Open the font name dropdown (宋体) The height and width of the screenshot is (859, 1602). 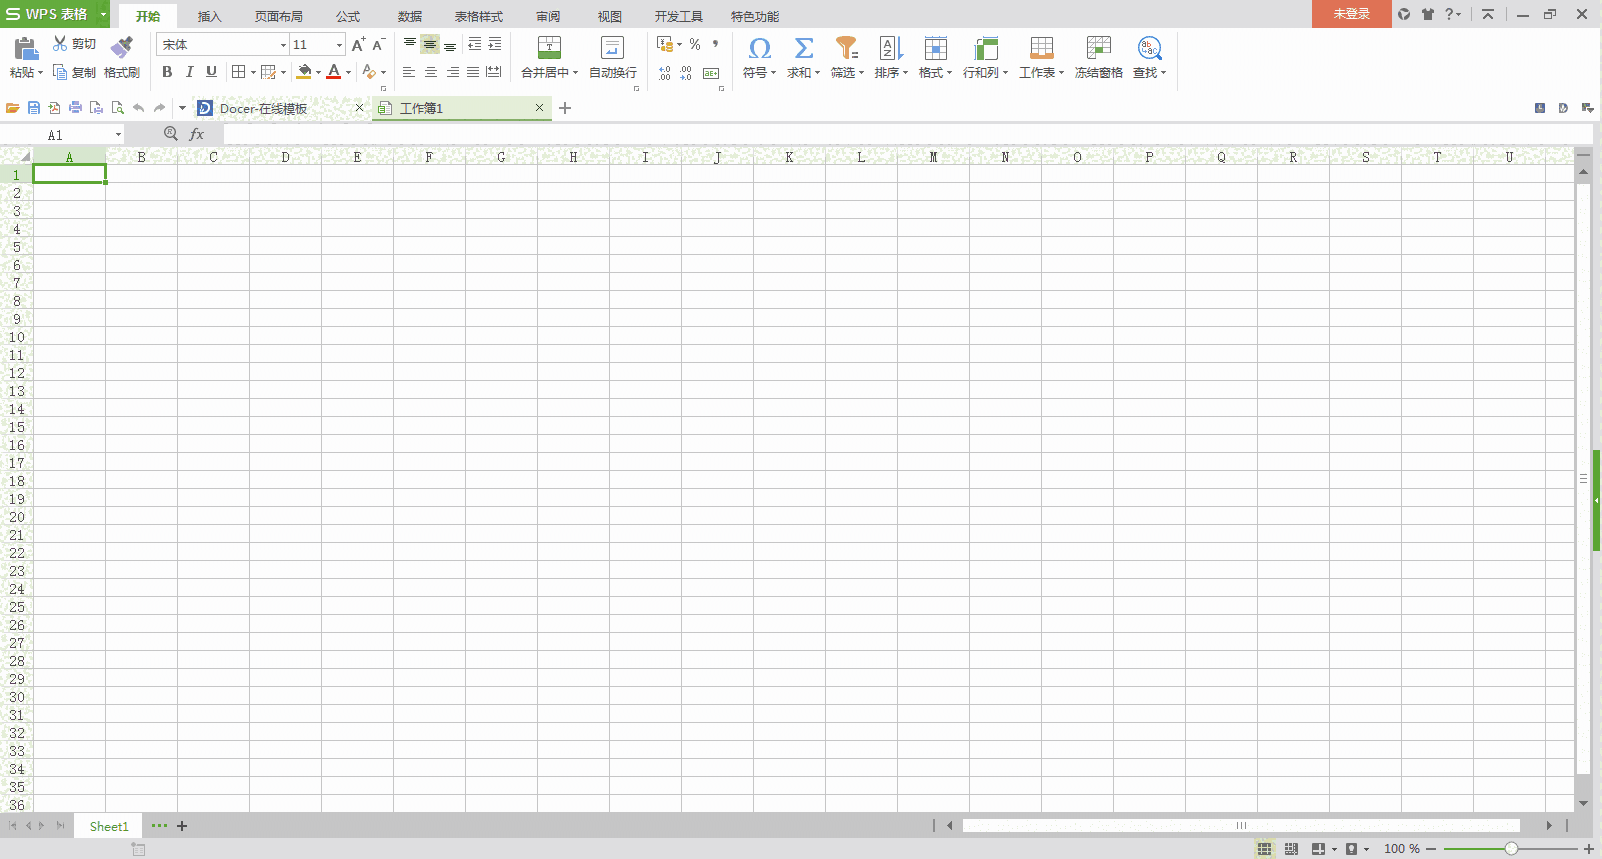283,45
